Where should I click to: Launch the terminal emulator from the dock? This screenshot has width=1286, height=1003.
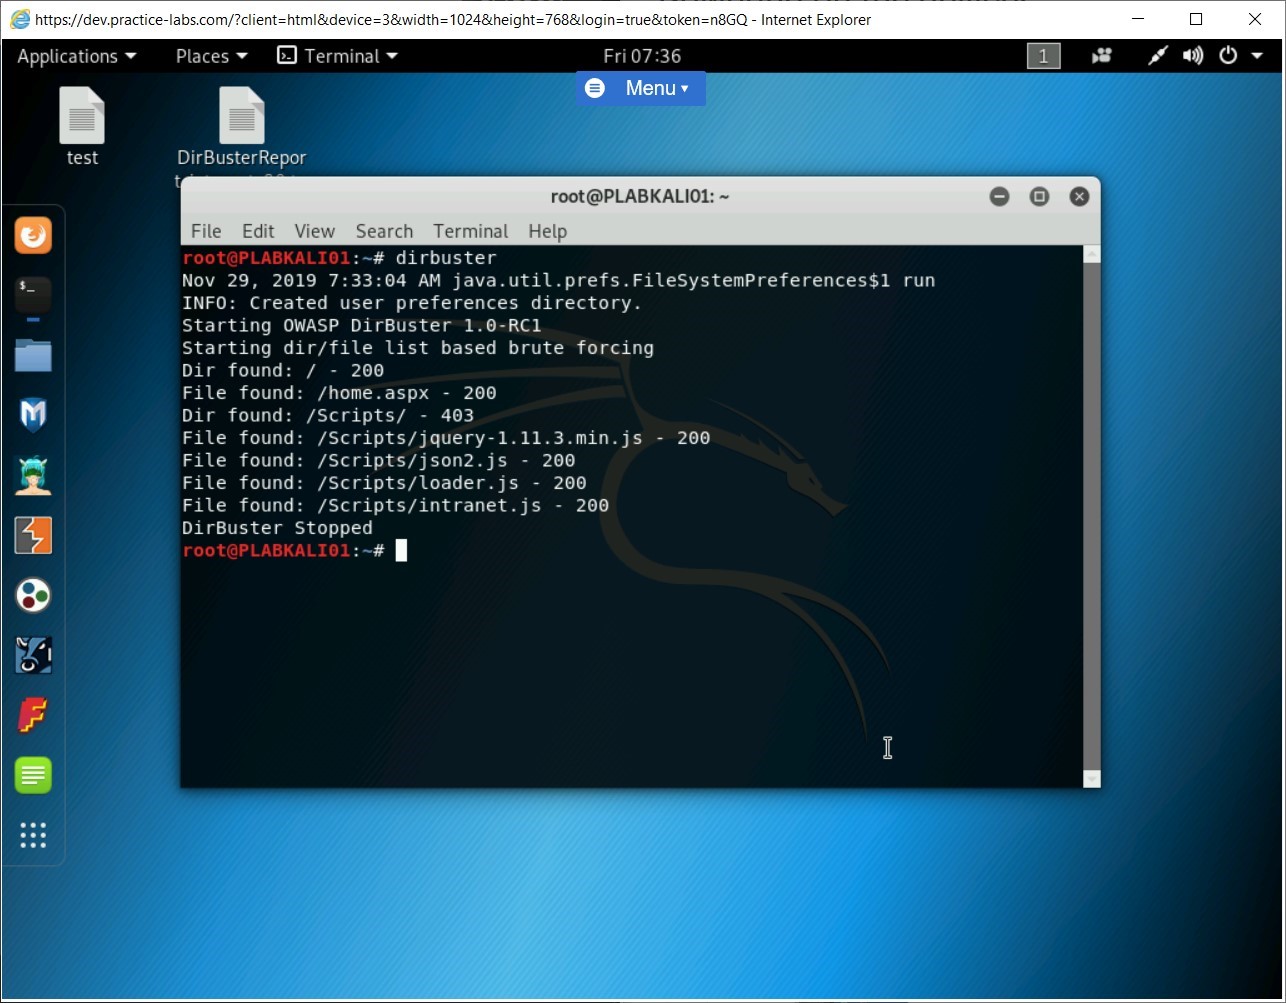[33, 295]
